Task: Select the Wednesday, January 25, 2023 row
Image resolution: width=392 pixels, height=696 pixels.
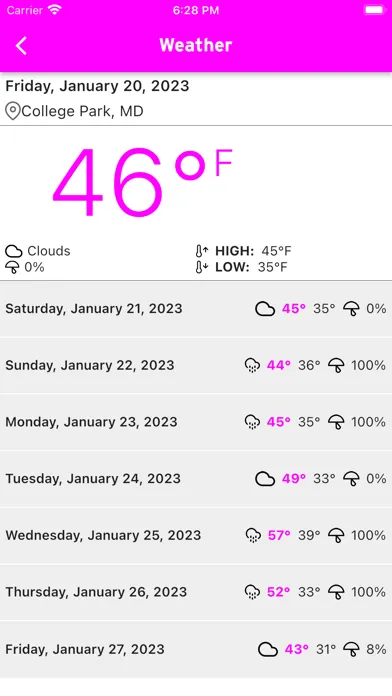Action: (196, 535)
